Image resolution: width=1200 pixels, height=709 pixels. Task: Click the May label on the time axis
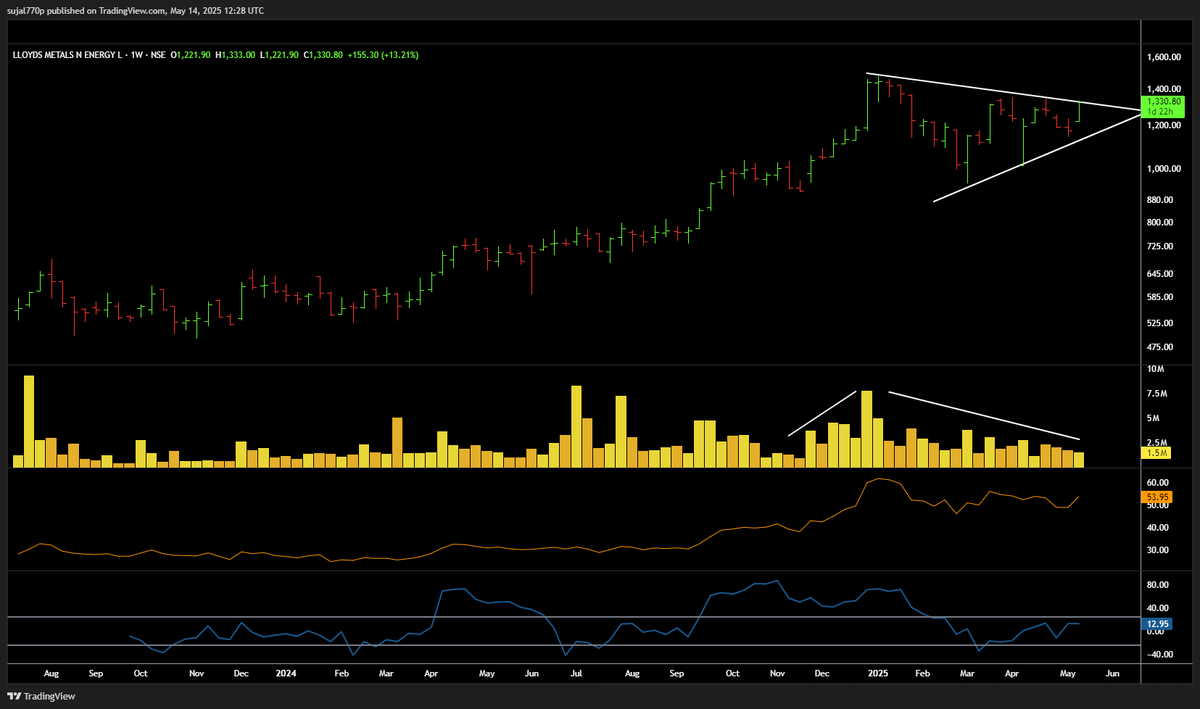1067,673
